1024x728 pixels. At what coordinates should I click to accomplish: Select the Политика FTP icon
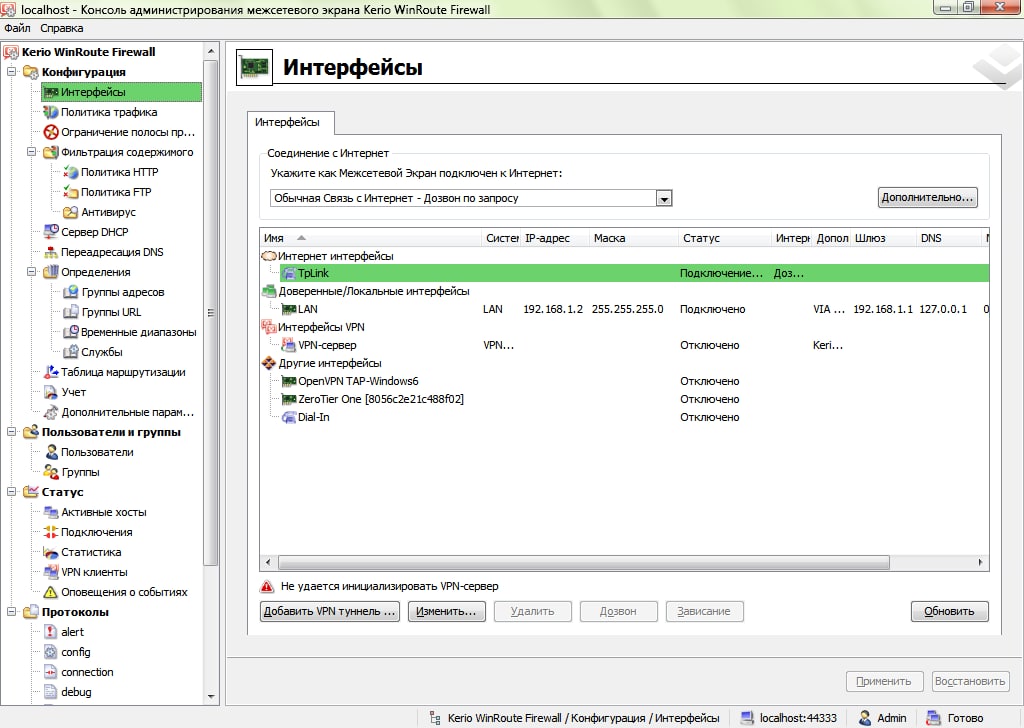71,193
